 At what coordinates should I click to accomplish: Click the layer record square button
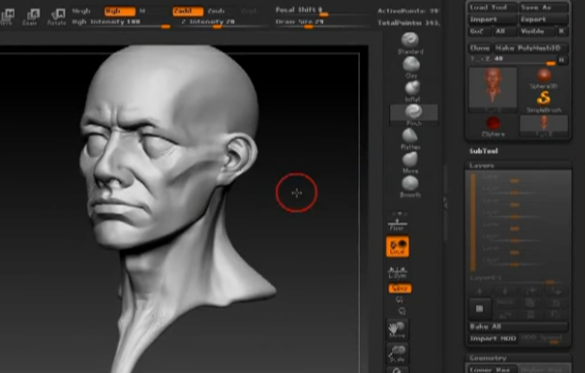pos(479,308)
